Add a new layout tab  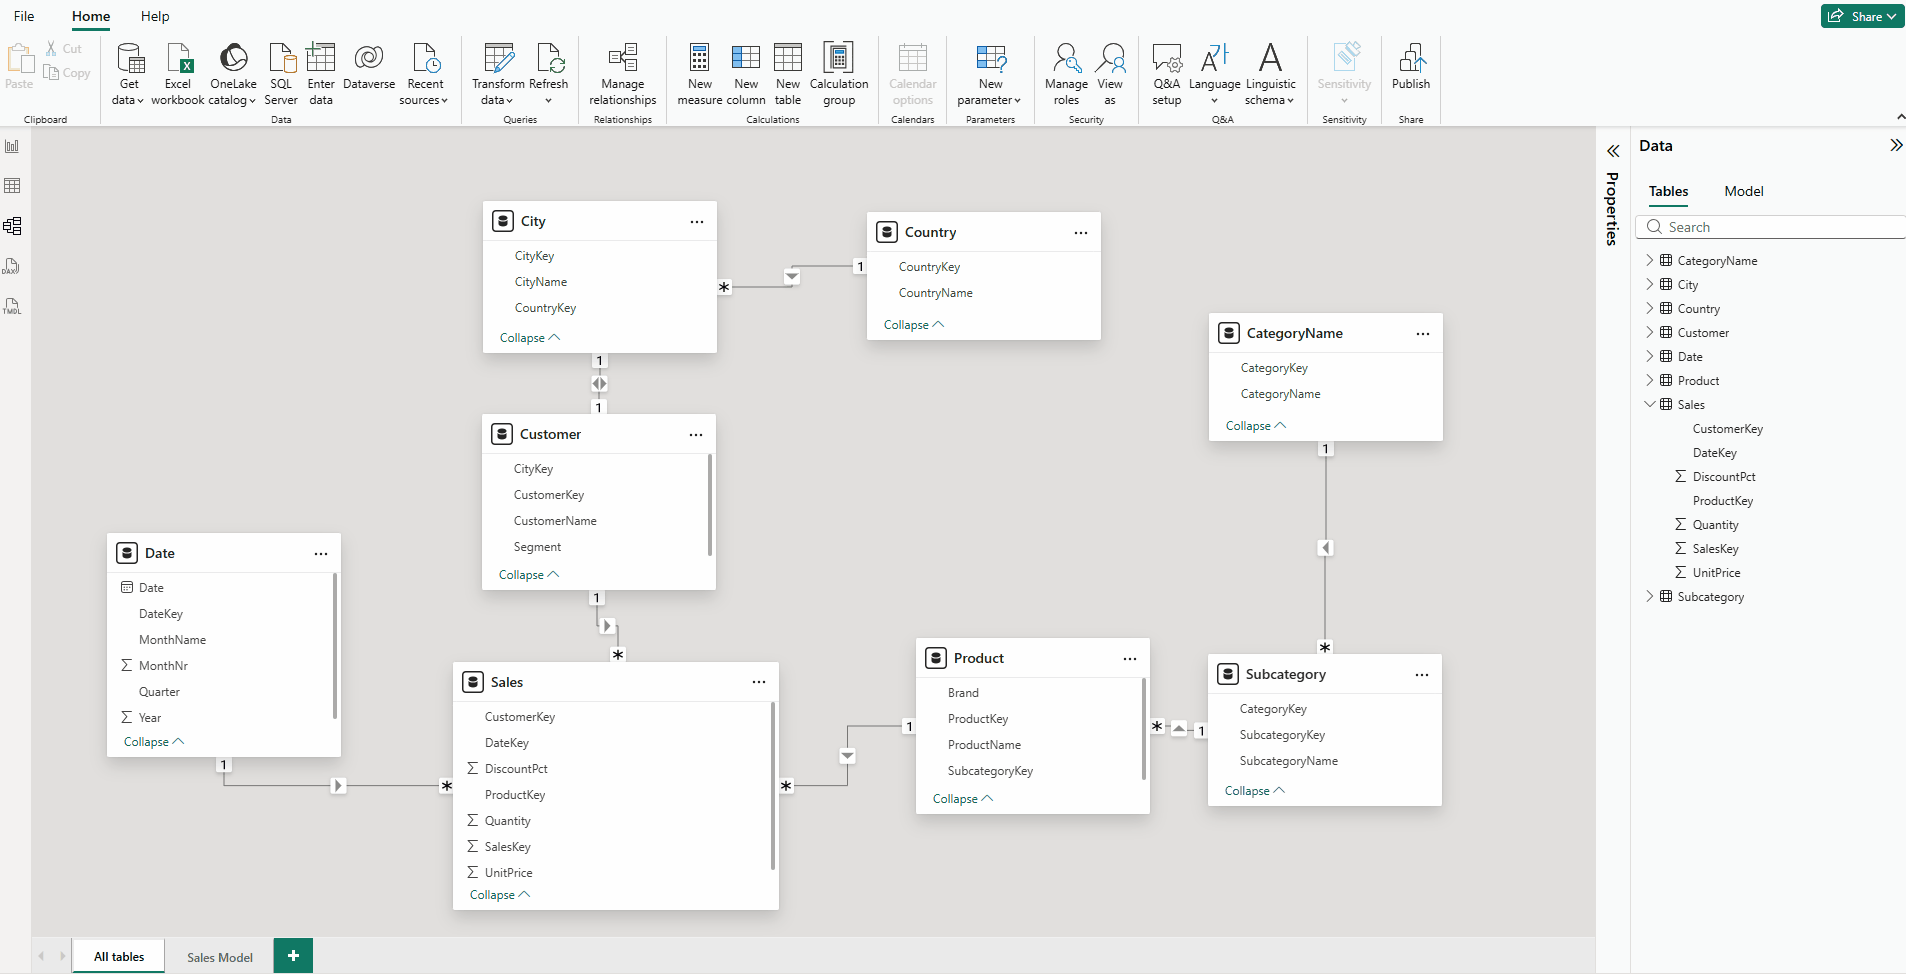293,956
